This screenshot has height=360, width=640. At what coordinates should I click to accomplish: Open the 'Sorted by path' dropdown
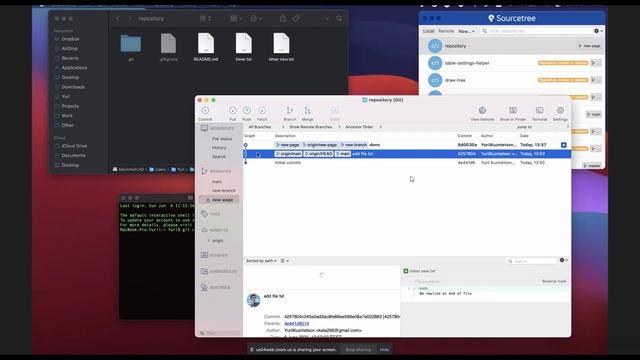(x=261, y=261)
